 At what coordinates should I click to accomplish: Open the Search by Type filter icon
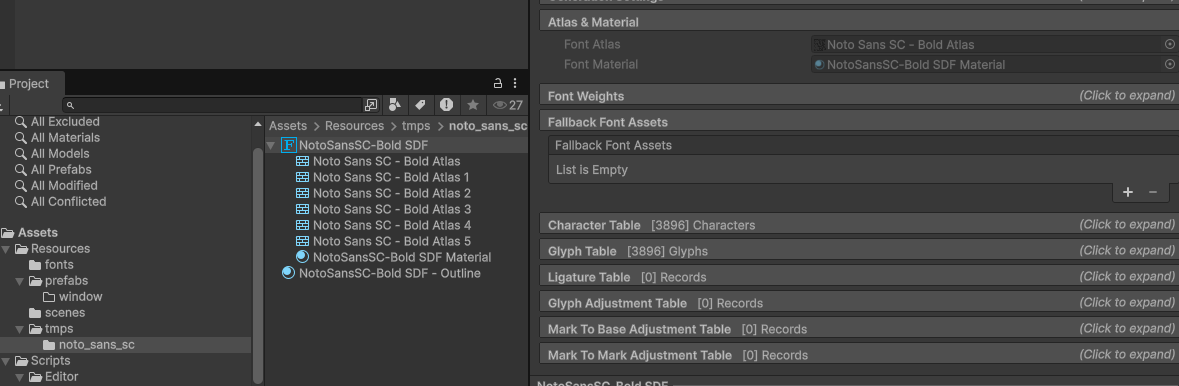pyautogui.click(x=395, y=105)
